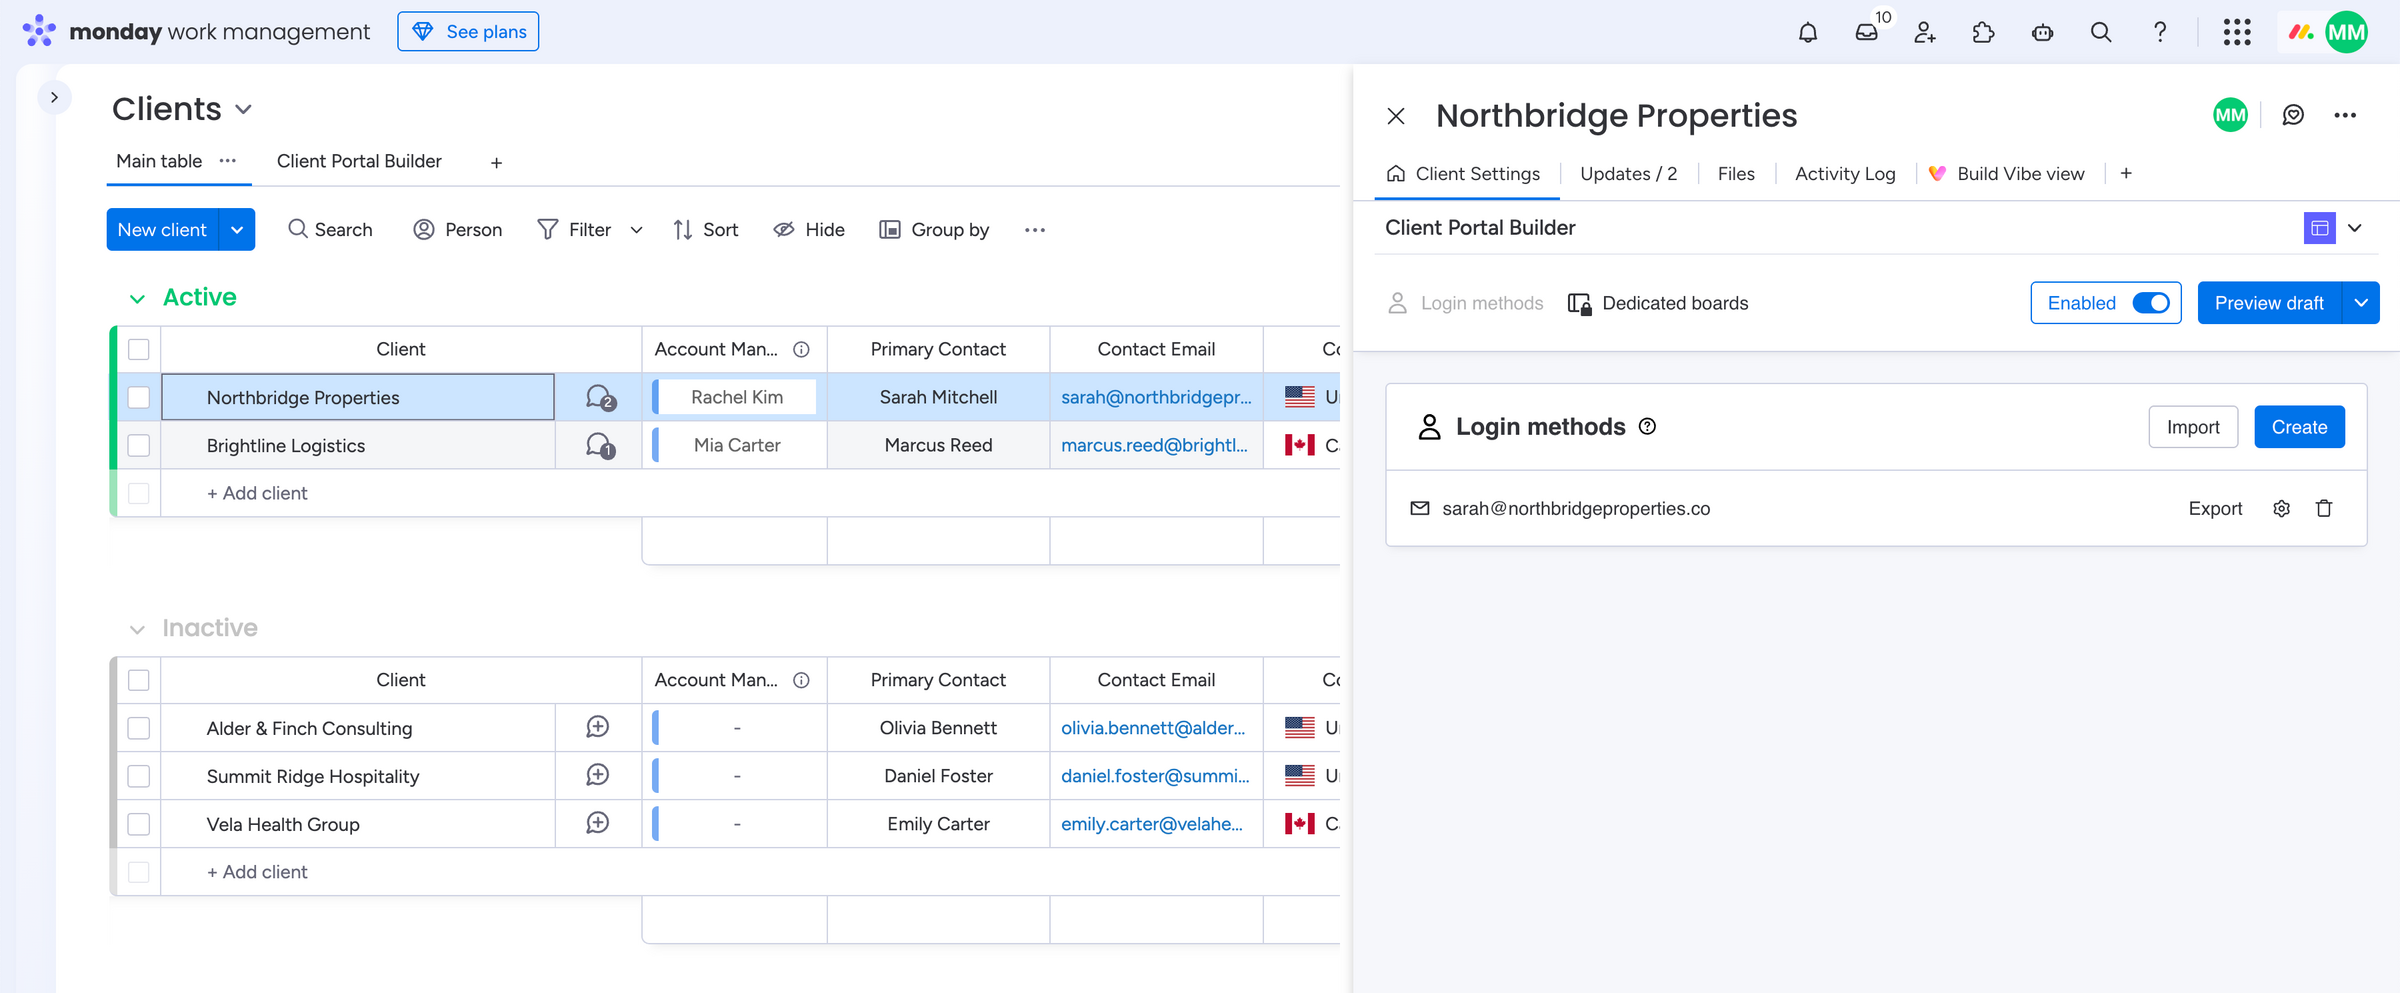Open more board toolbar options dots
Screen dimensions: 2400x993
tap(1034, 230)
